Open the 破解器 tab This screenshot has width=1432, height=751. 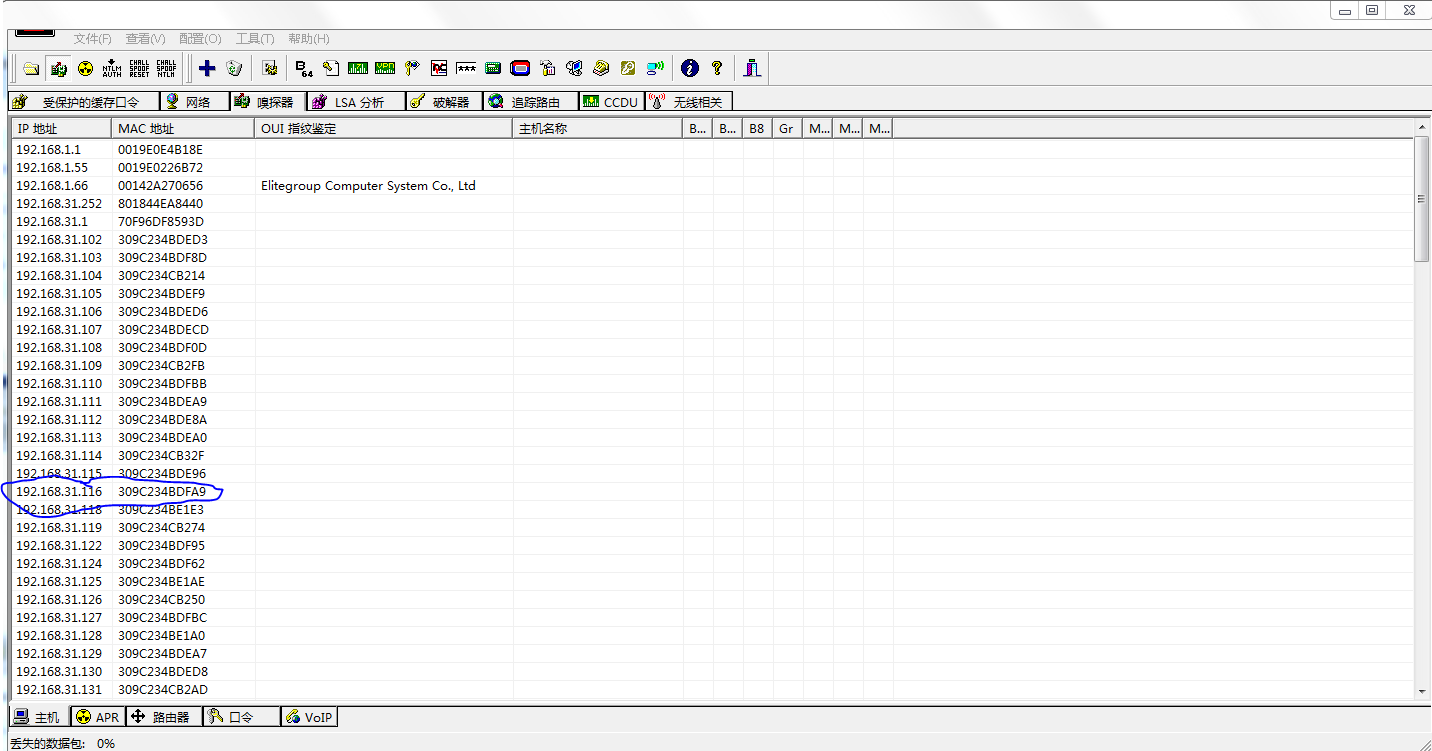[x=444, y=102]
